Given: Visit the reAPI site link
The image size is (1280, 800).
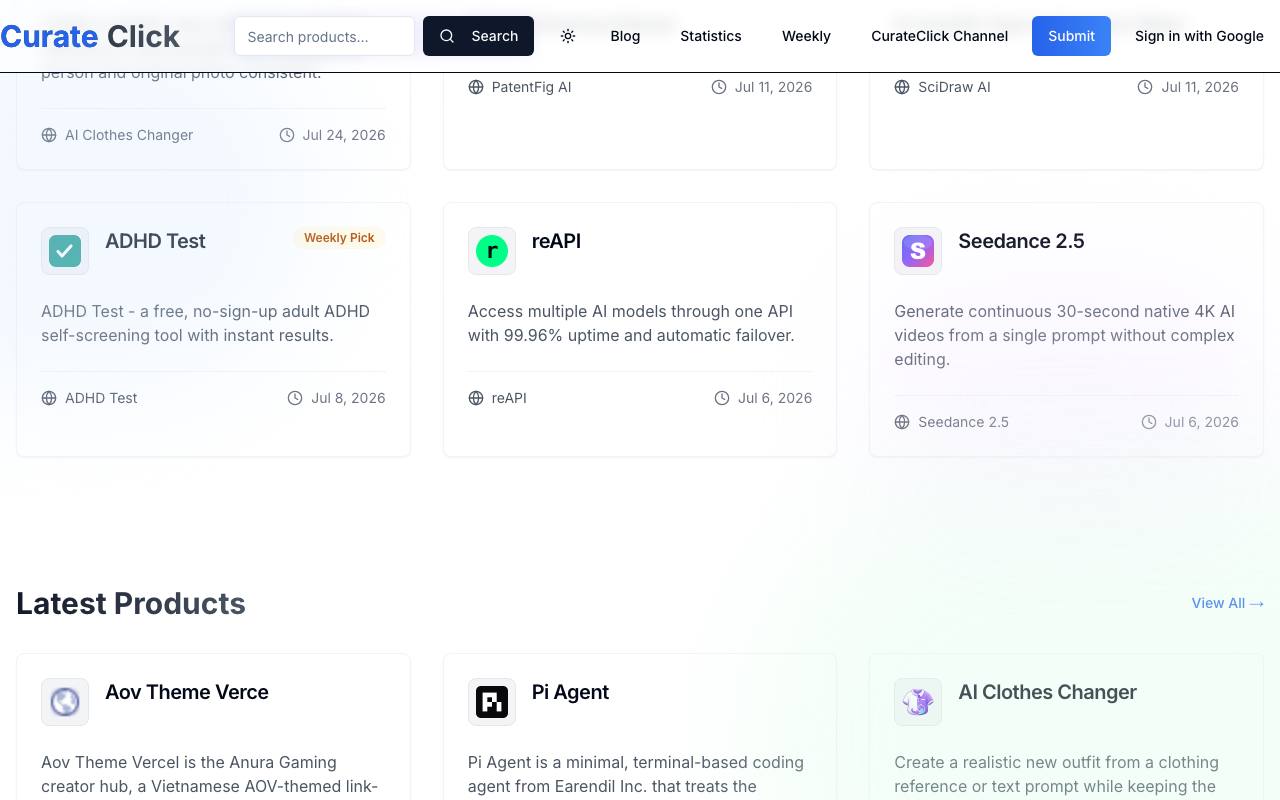Looking at the screenshot, I should (x=509, y=398).
